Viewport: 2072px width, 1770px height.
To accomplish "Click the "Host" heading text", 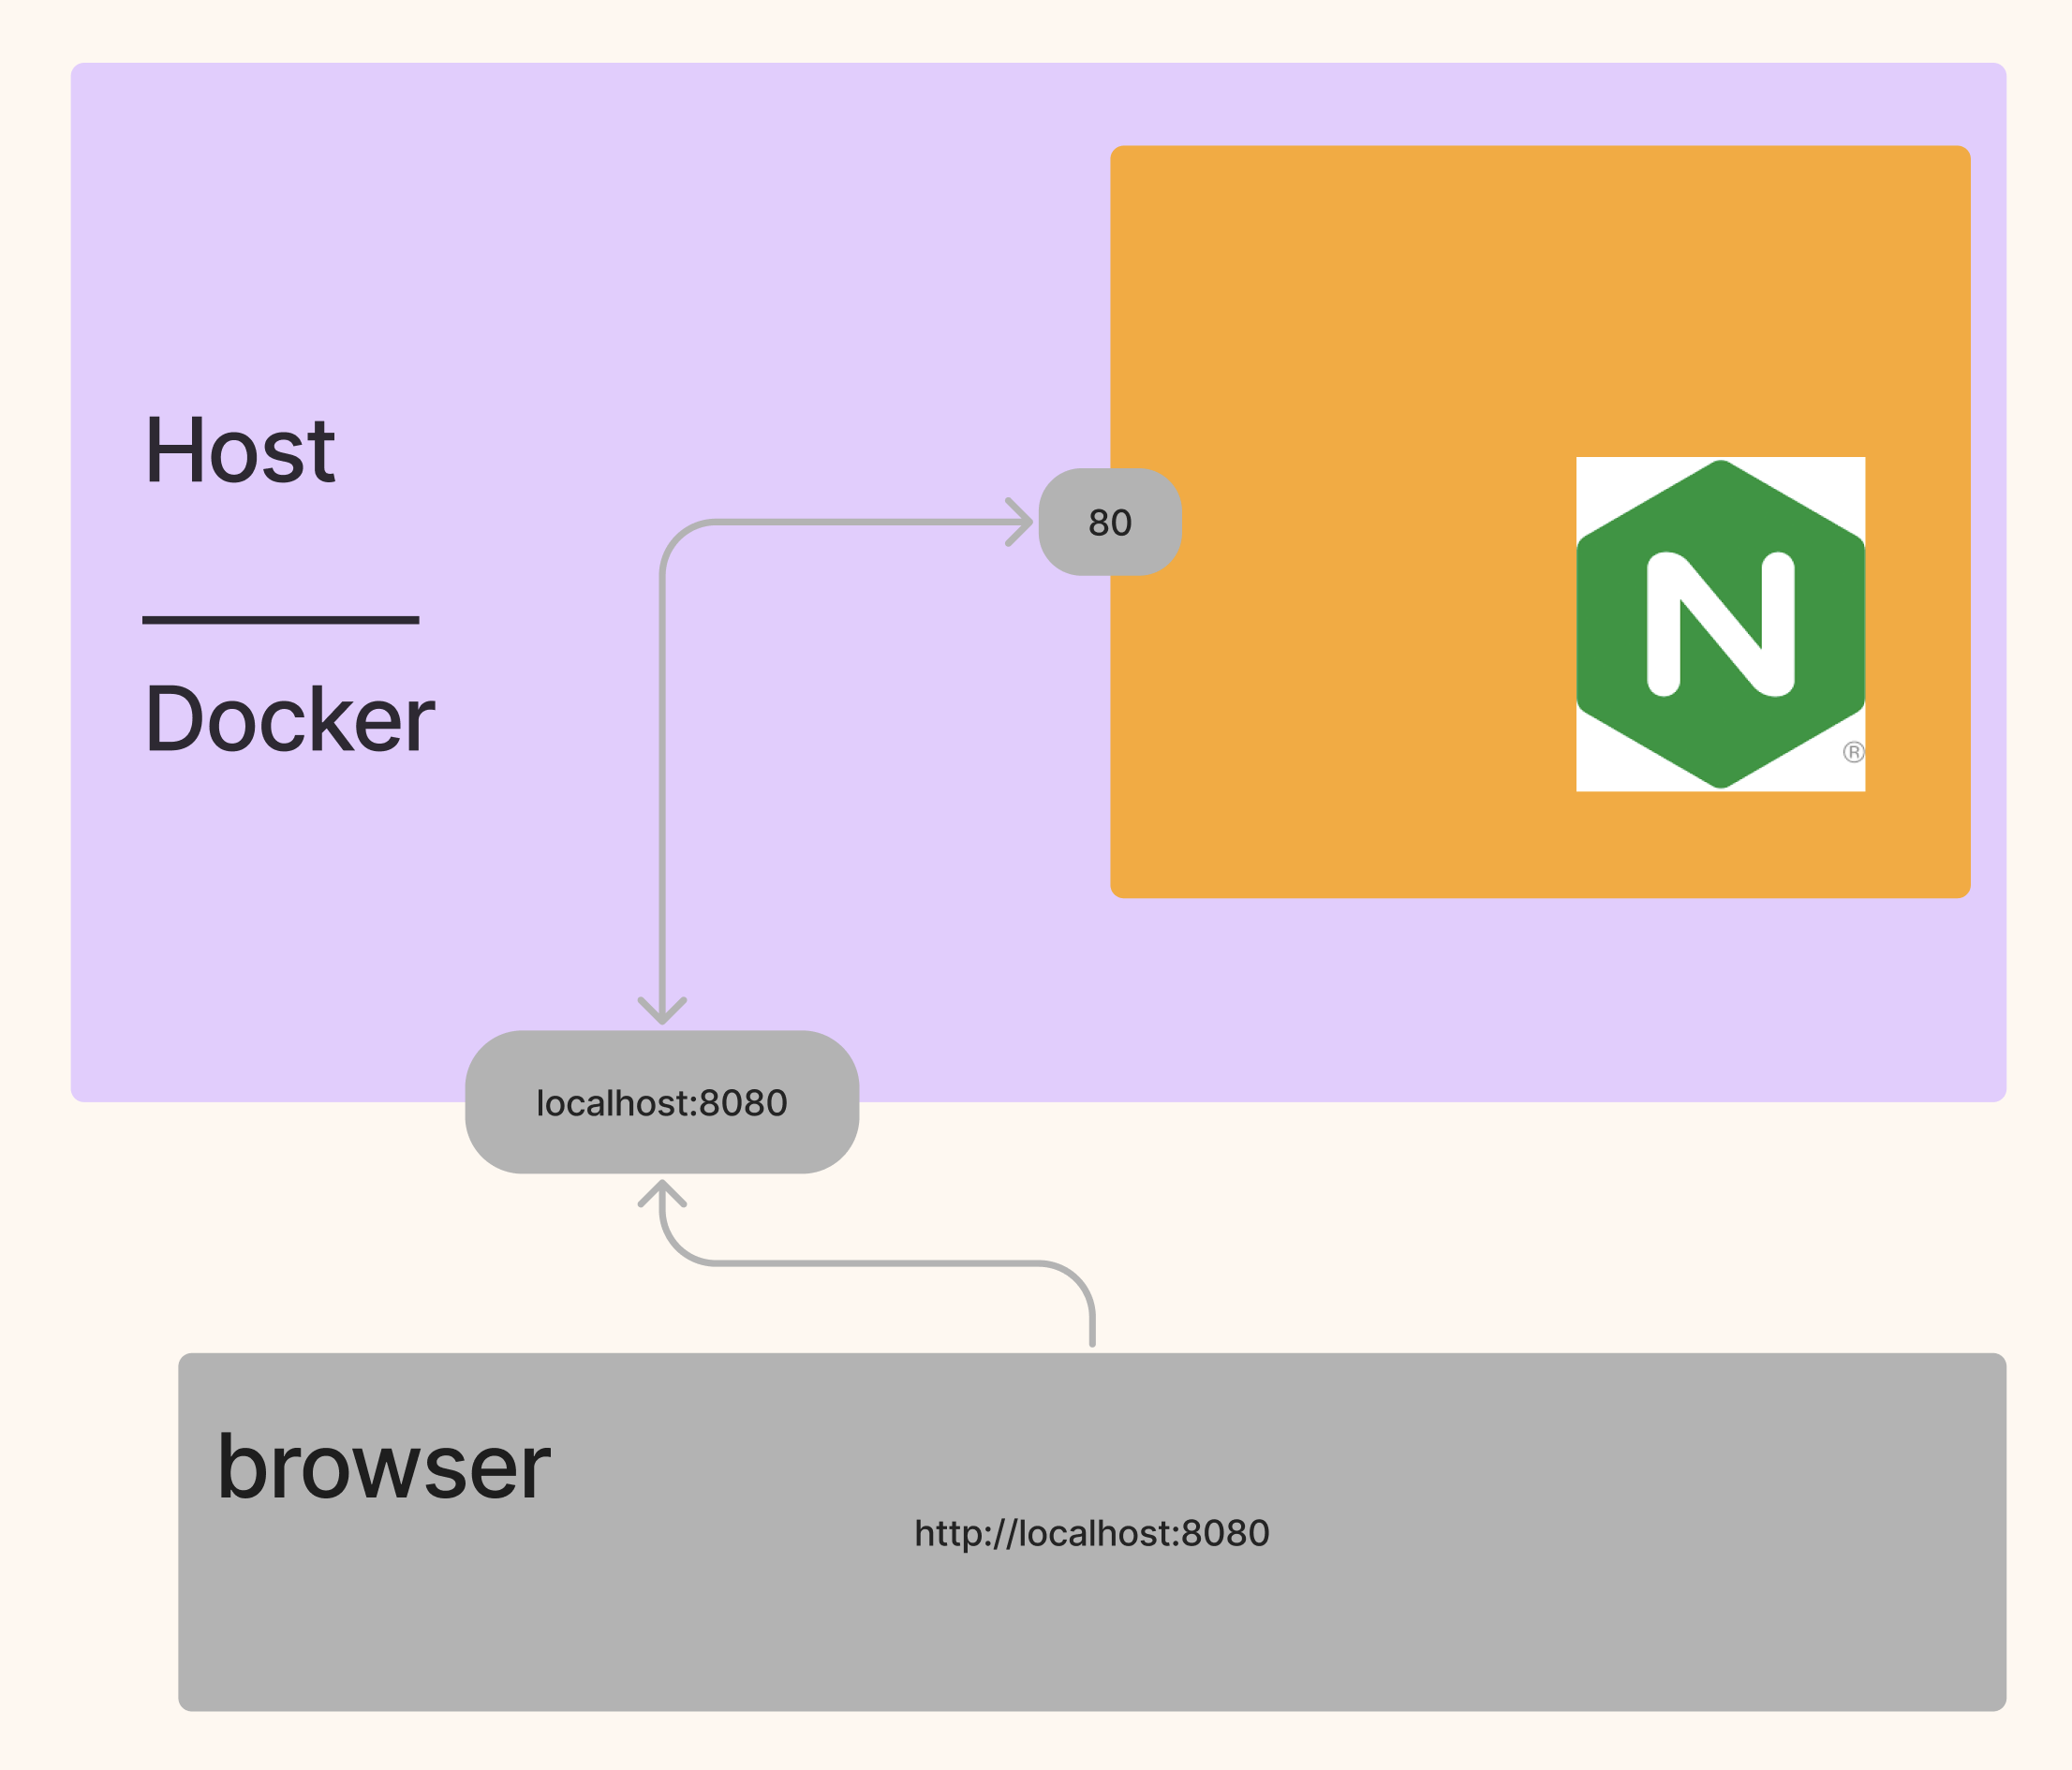I will [240, 451].
